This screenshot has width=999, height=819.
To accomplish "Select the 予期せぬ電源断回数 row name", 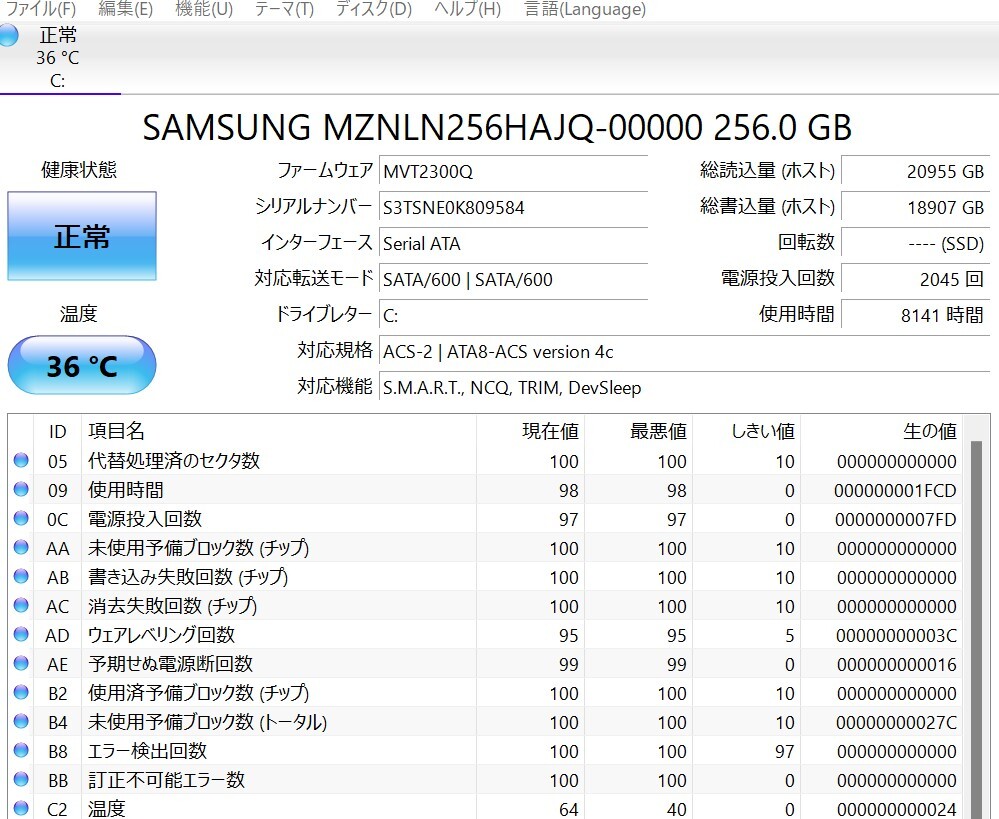I will click(171, 663).
